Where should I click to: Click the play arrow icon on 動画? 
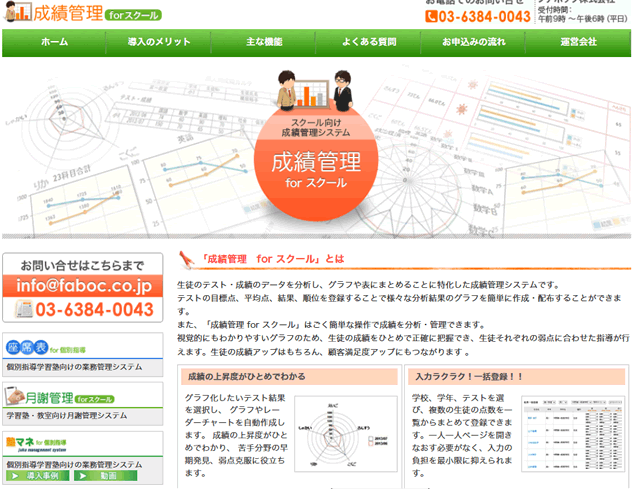[x=83, y=476]
